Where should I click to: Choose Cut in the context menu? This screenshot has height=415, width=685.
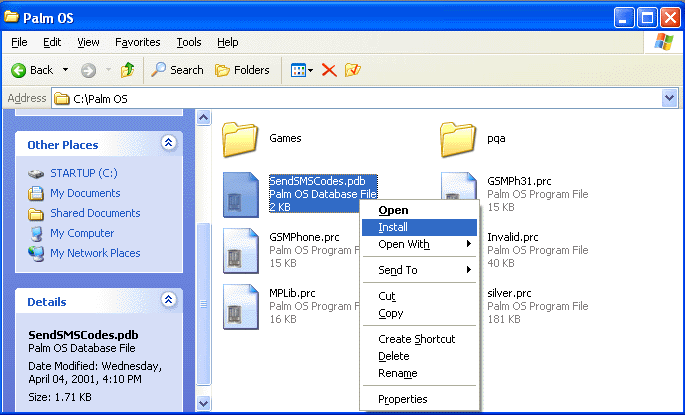[x=419, y=296]
